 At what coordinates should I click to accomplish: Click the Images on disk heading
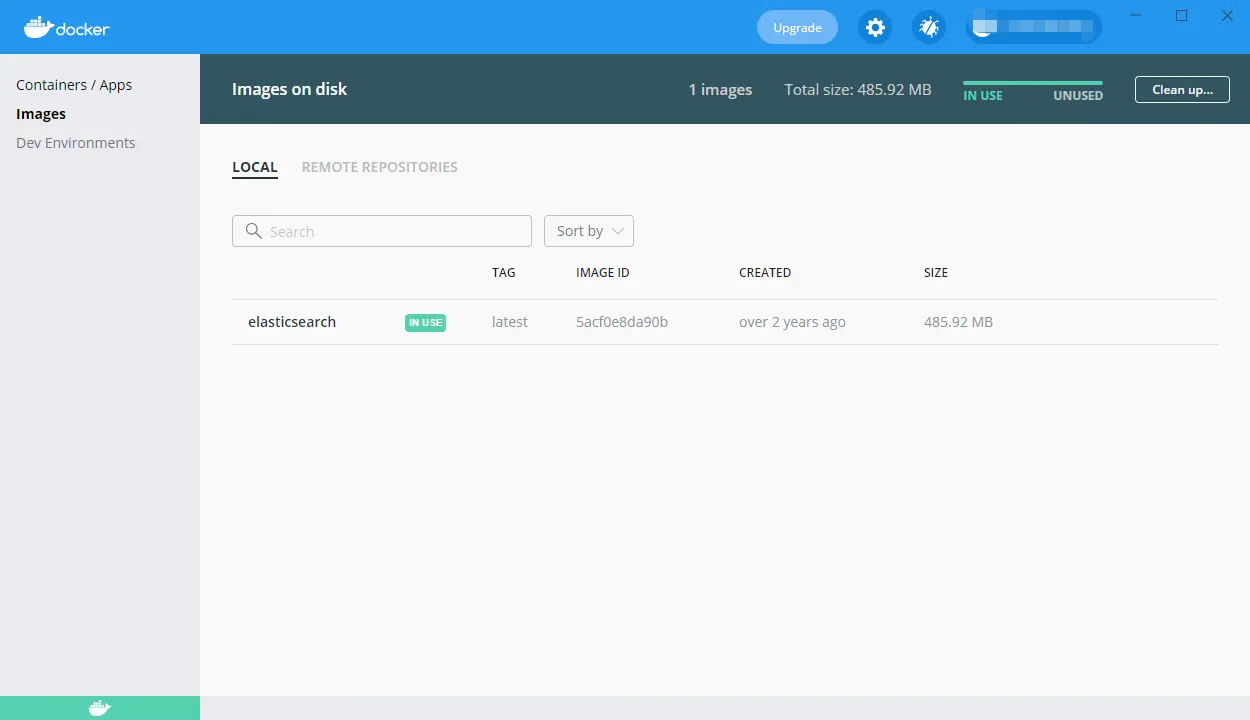290,89
